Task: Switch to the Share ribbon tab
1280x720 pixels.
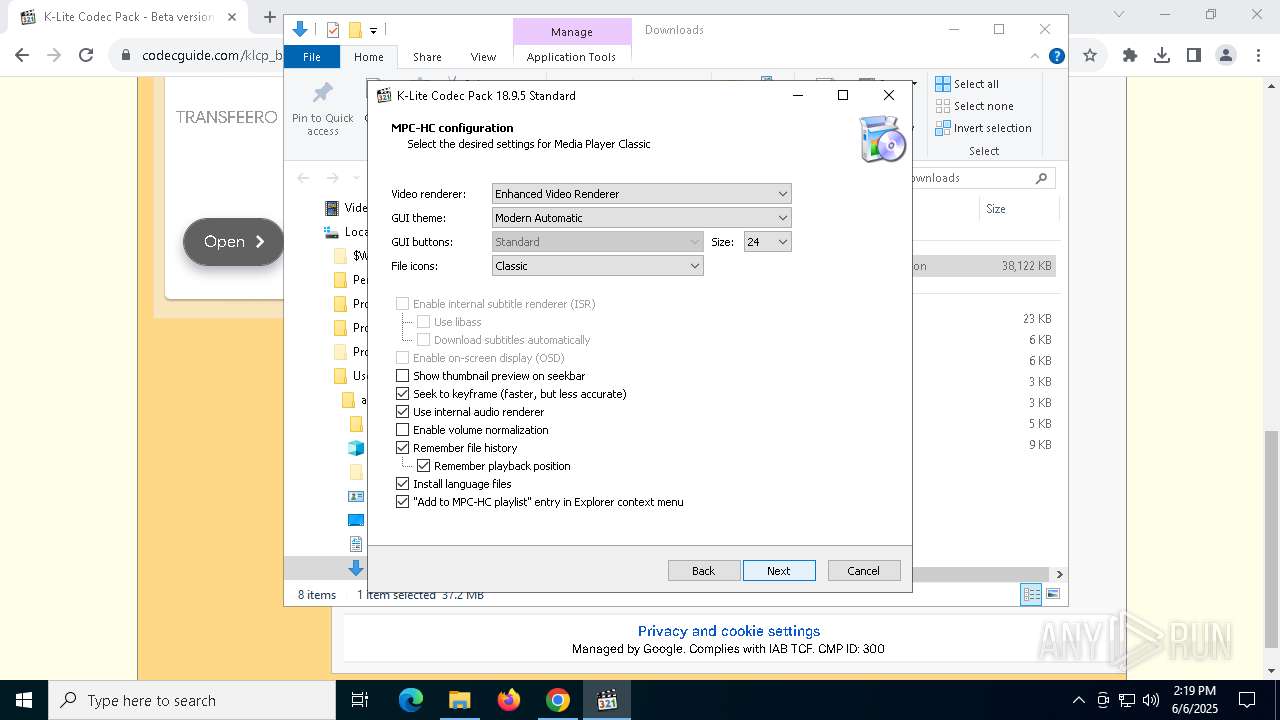Action: tap(427, 57)
